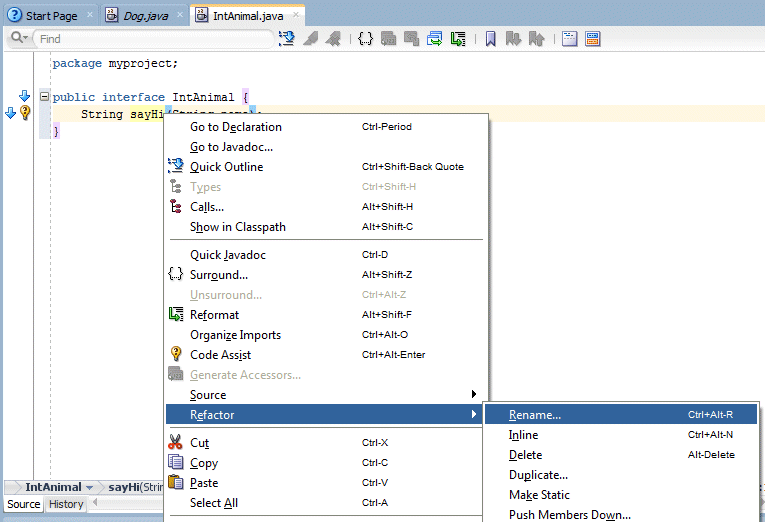Select Calls... in context menu

pos(326,207)
